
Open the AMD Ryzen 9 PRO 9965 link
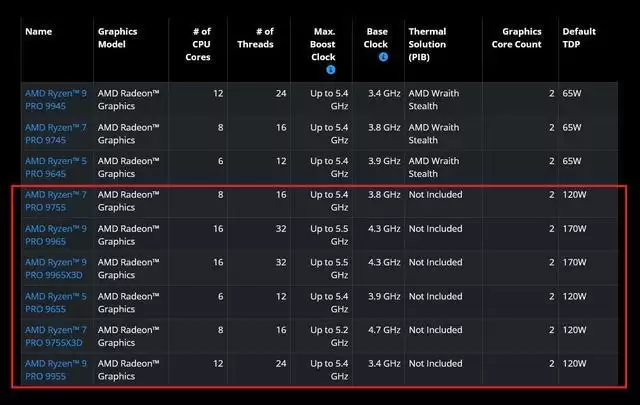[x=56, y=235]
